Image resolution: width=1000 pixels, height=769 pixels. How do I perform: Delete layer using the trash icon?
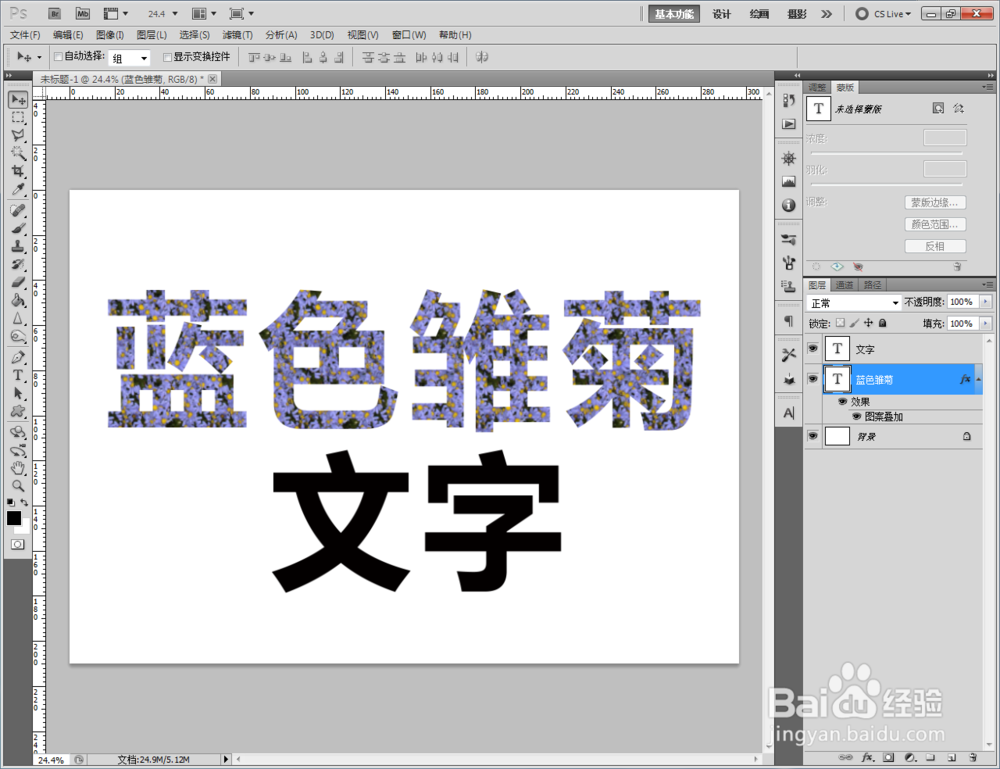973,758
